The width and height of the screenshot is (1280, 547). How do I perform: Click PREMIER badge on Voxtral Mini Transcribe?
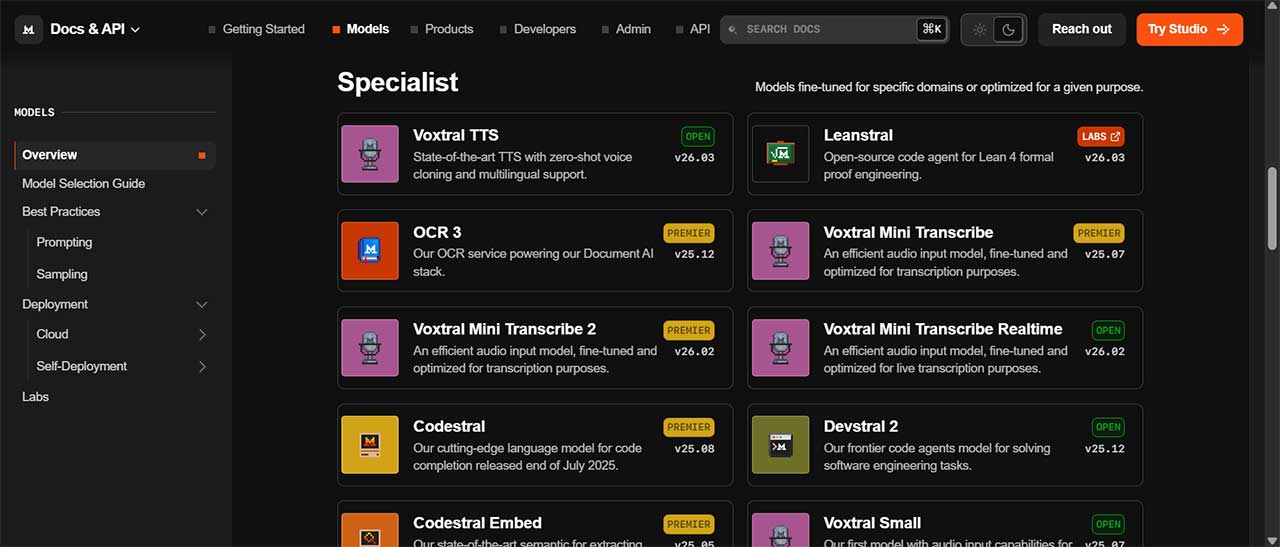coord(1099,233)
